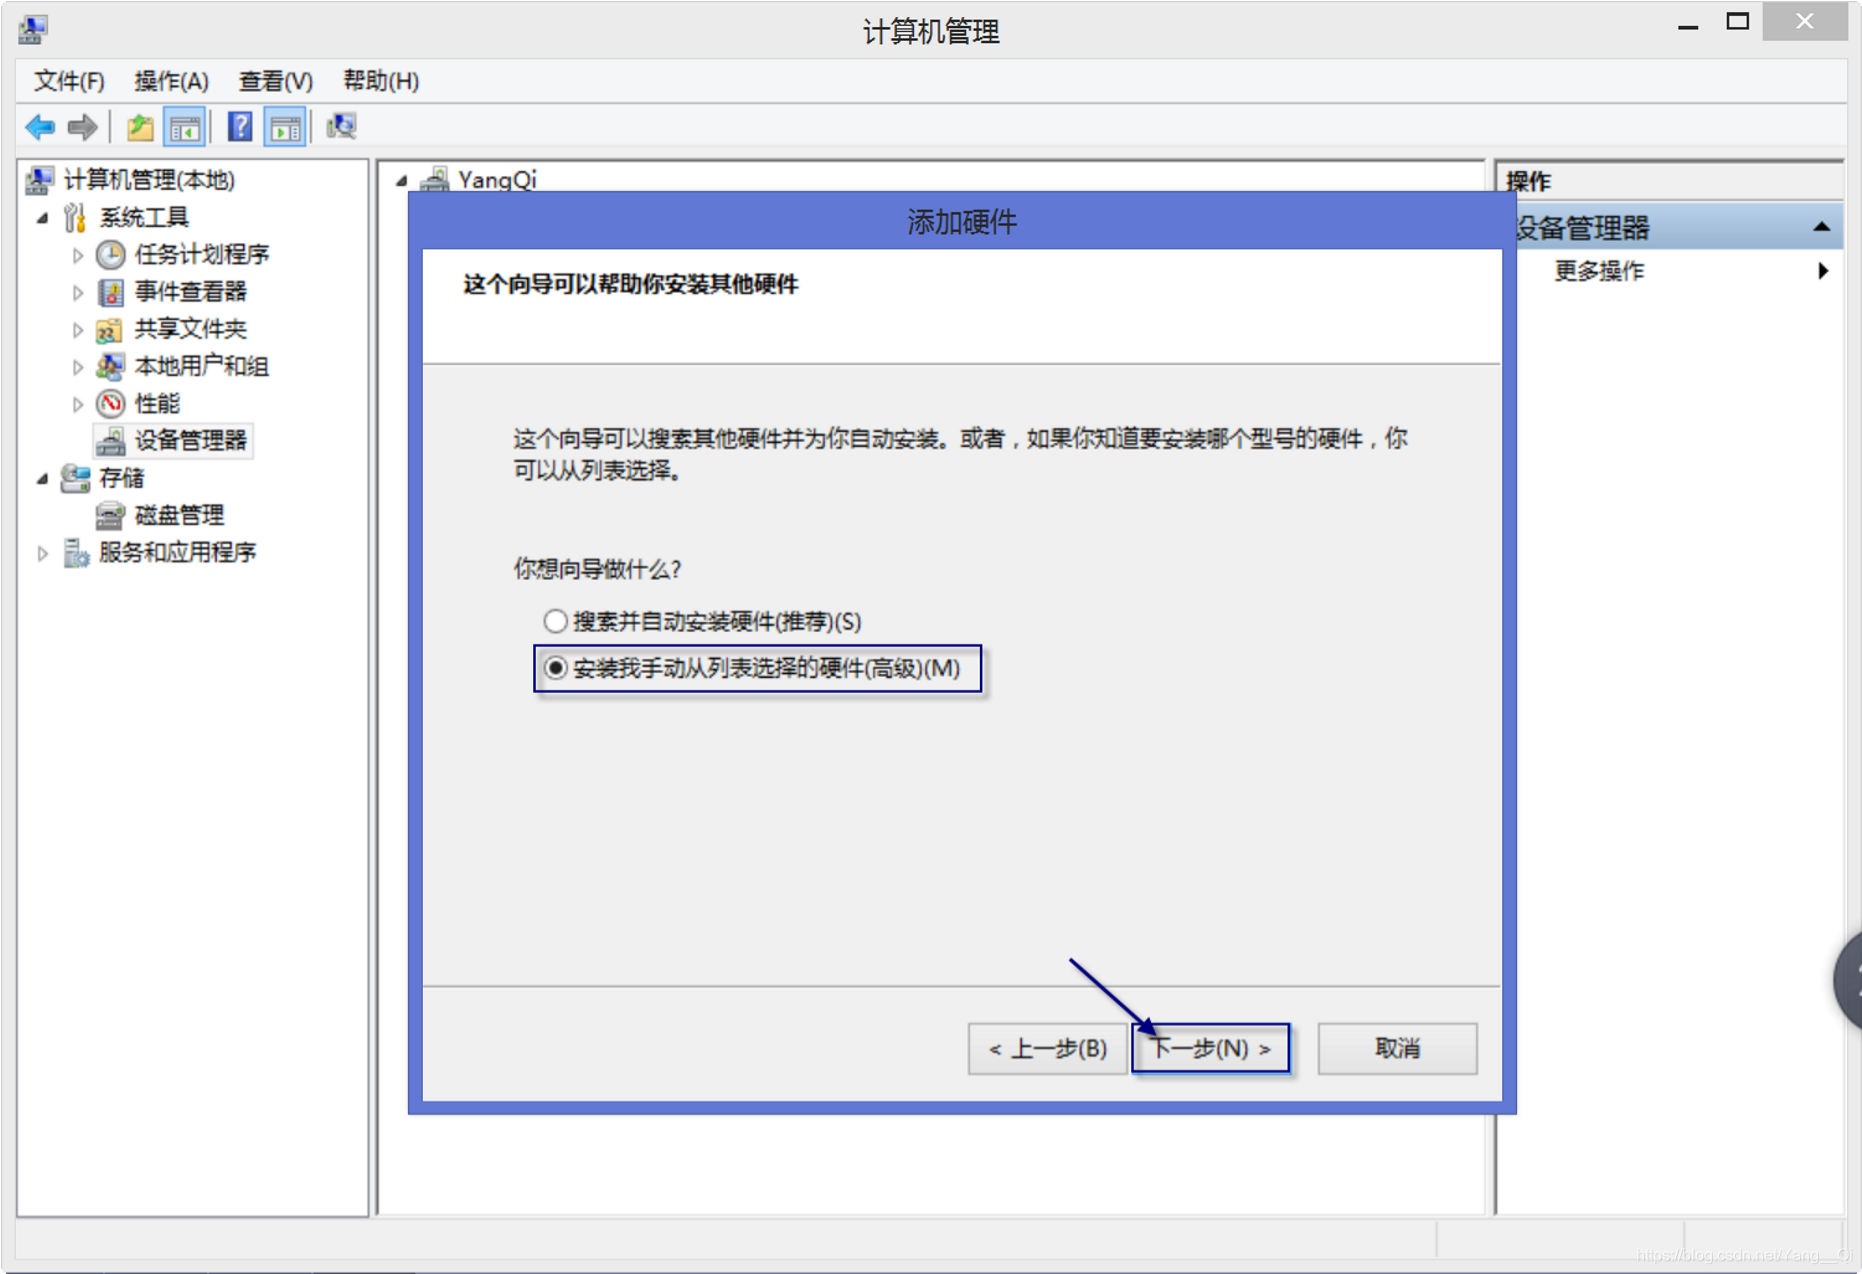Click the 事件查看器 icon
1862x1274 pixels.
click(x=110, y=292)
